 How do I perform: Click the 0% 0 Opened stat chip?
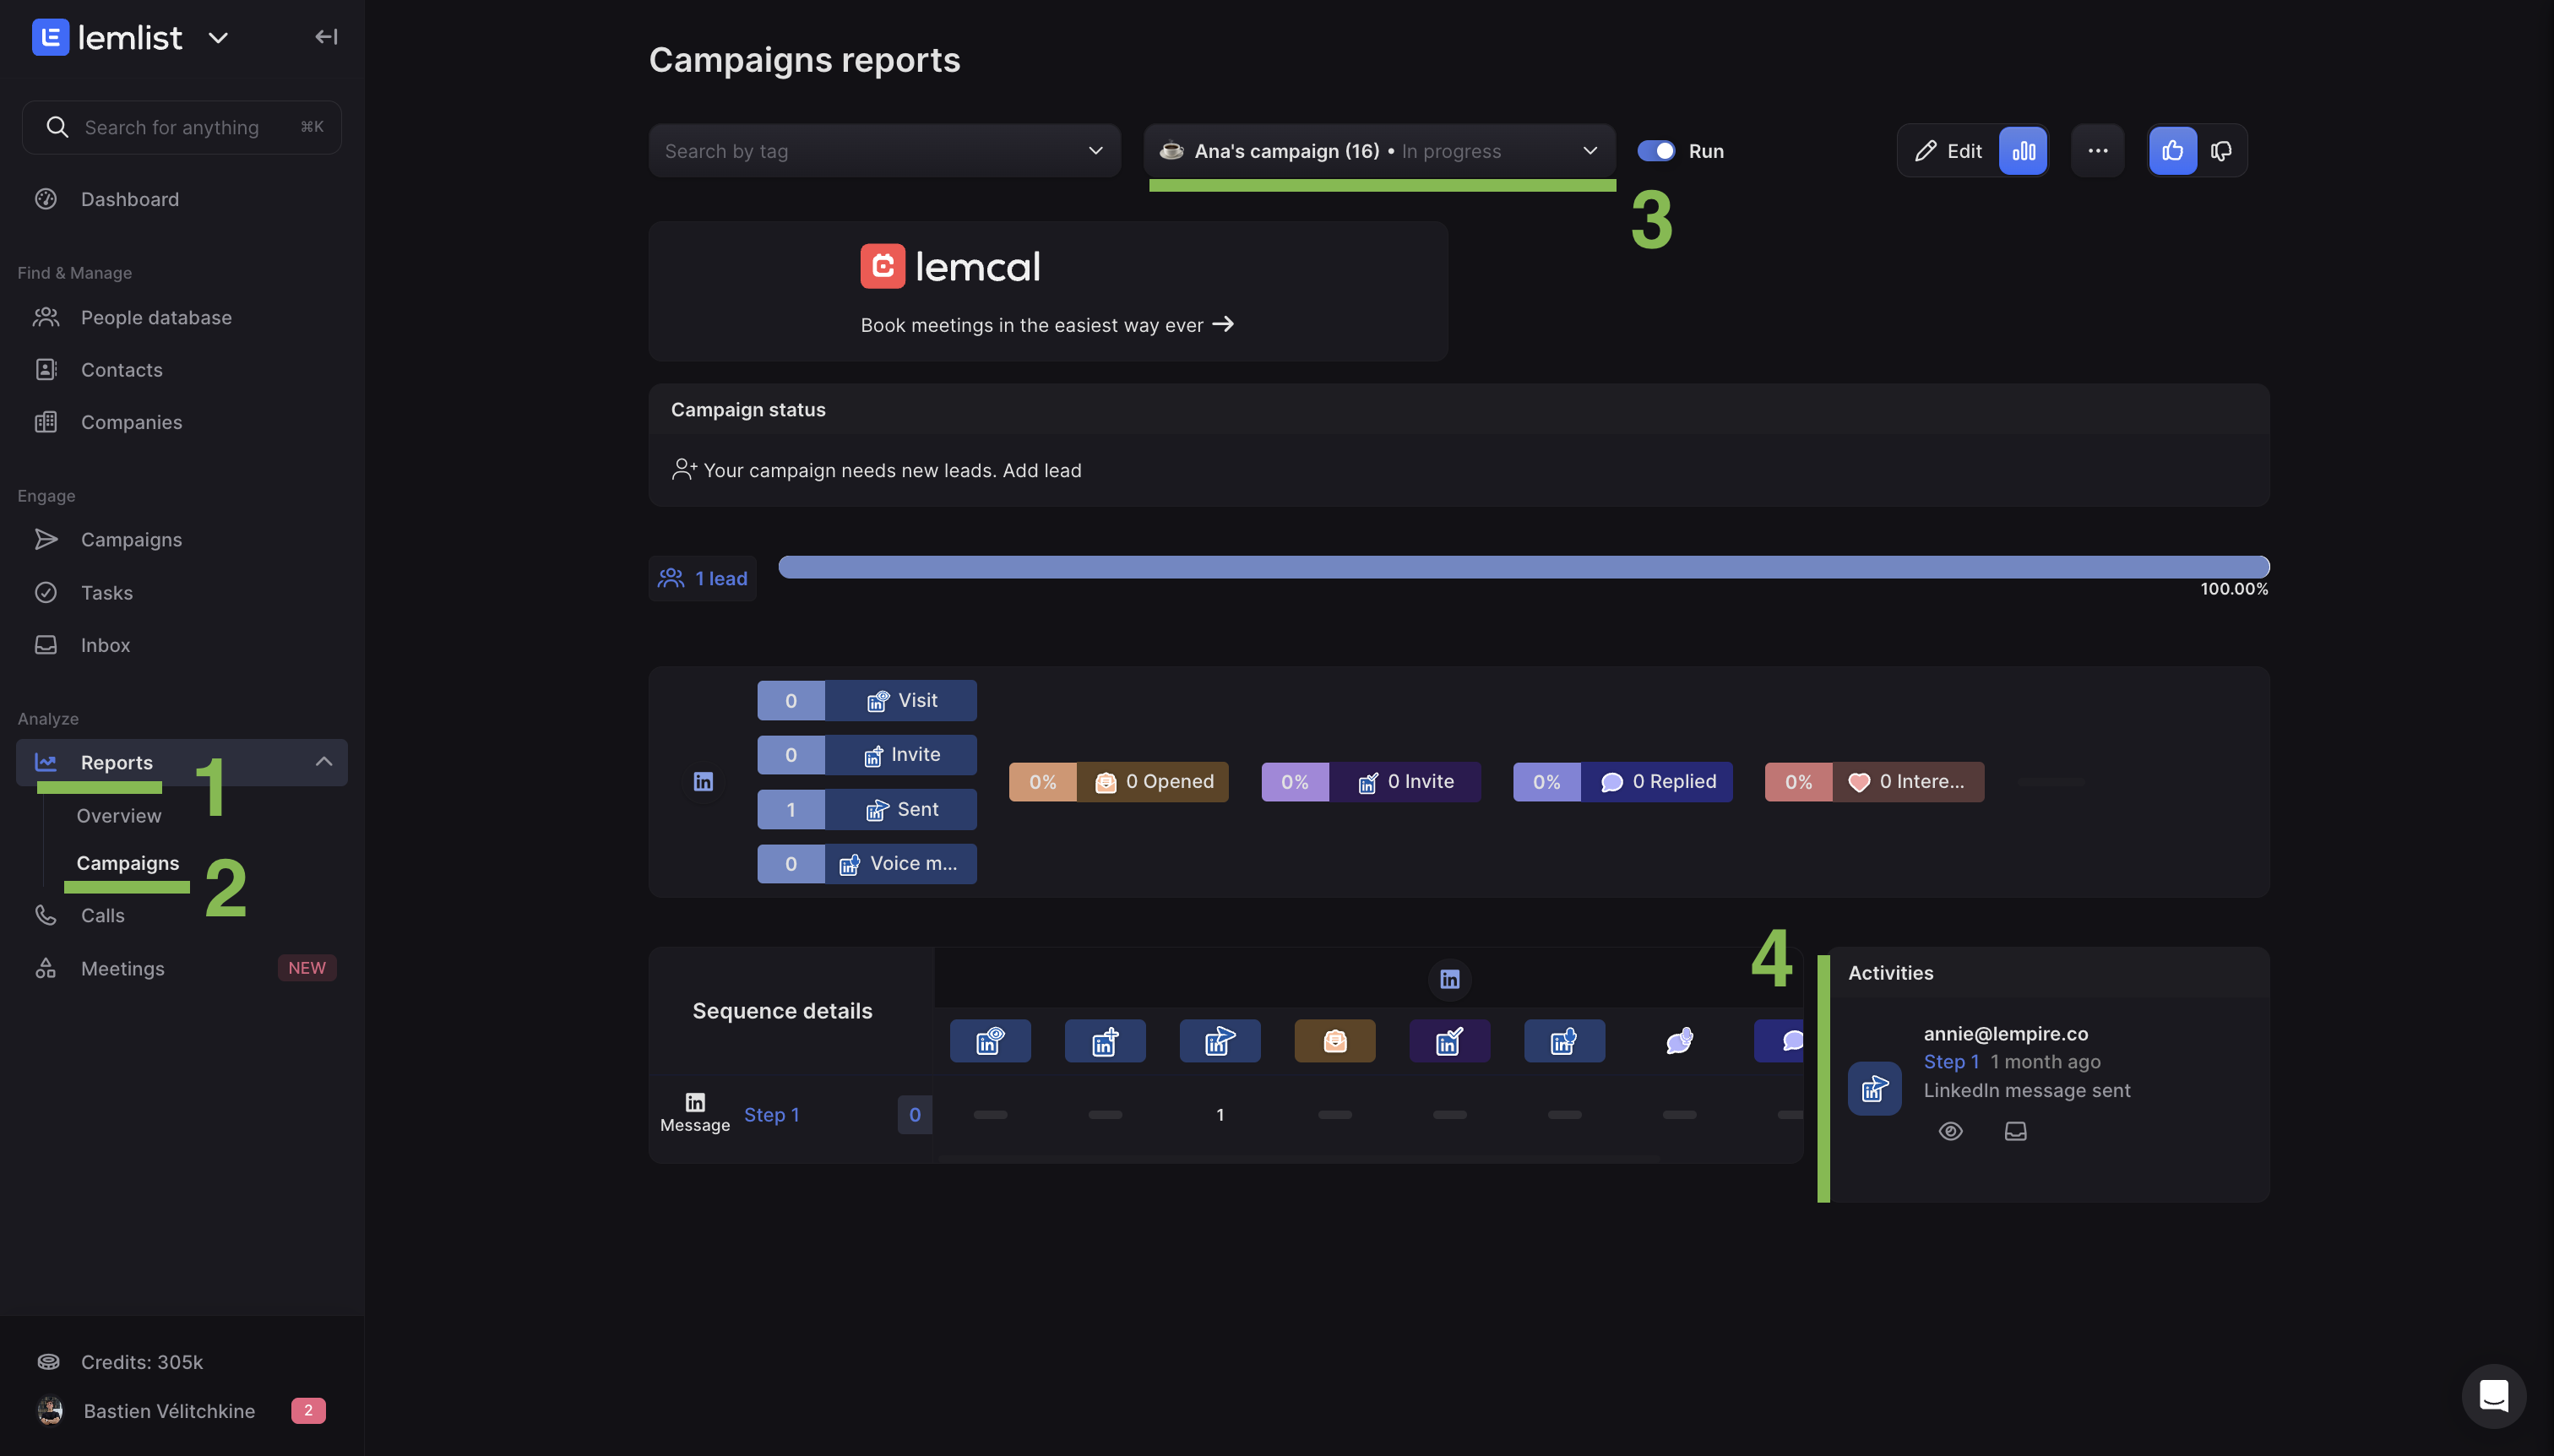pos(1119,782)
